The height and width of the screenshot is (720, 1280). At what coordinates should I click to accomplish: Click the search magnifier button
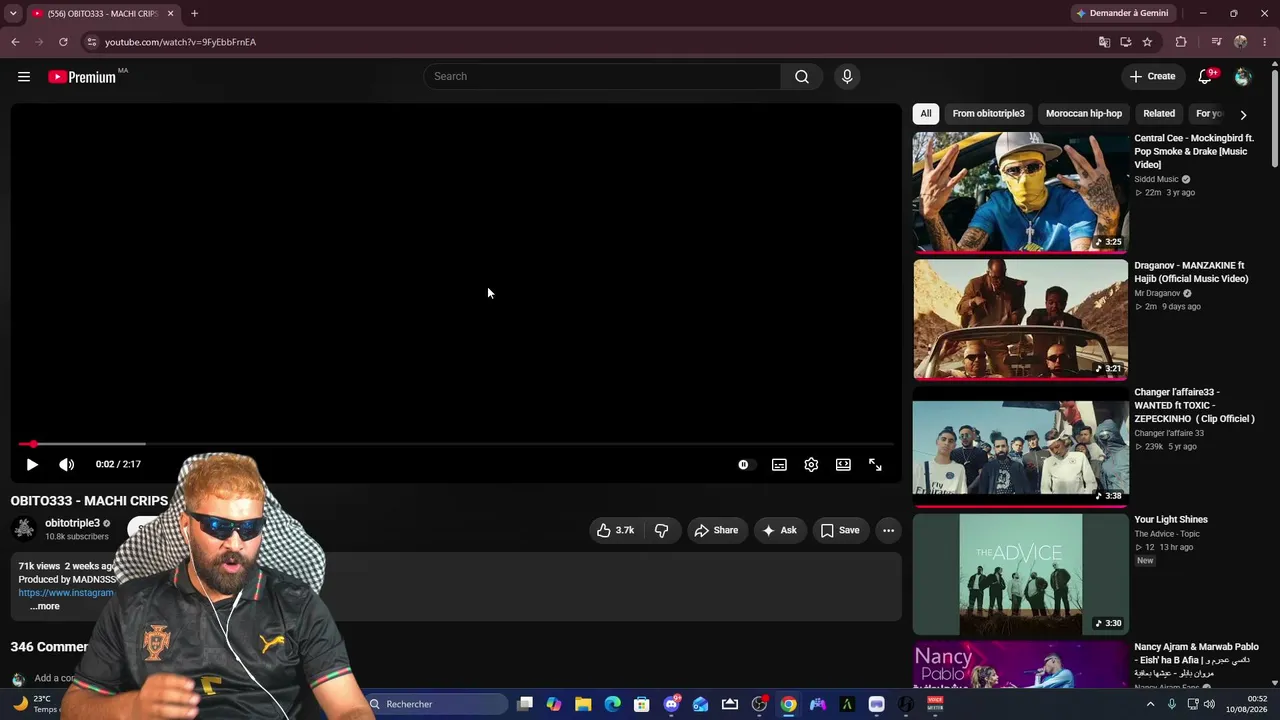pyautogui.click(x=802, y=77)
